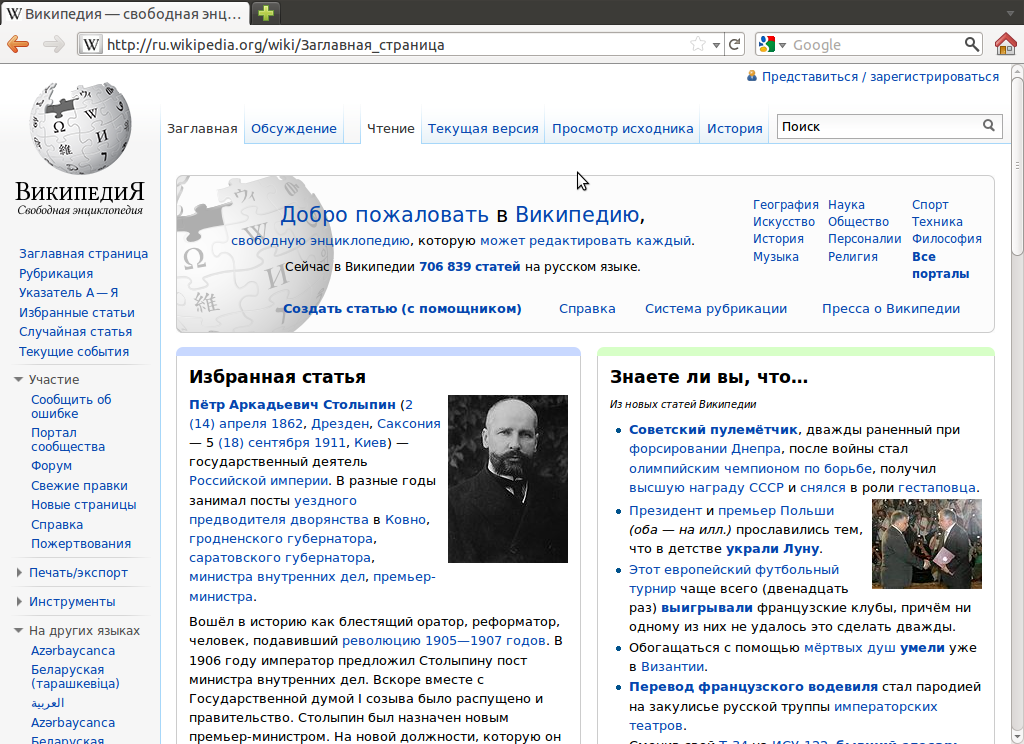Open the Текущая версия tab

483,129
